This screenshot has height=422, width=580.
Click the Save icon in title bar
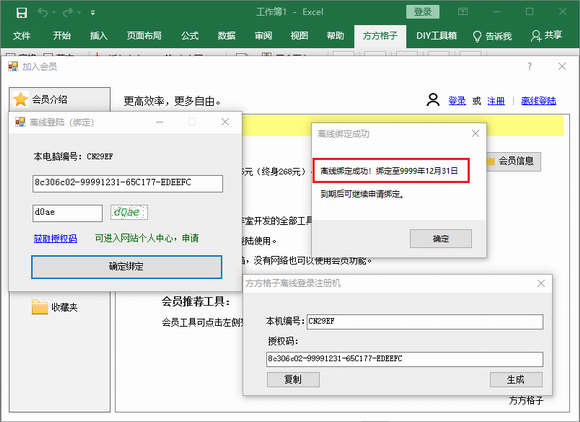(21, 13)
